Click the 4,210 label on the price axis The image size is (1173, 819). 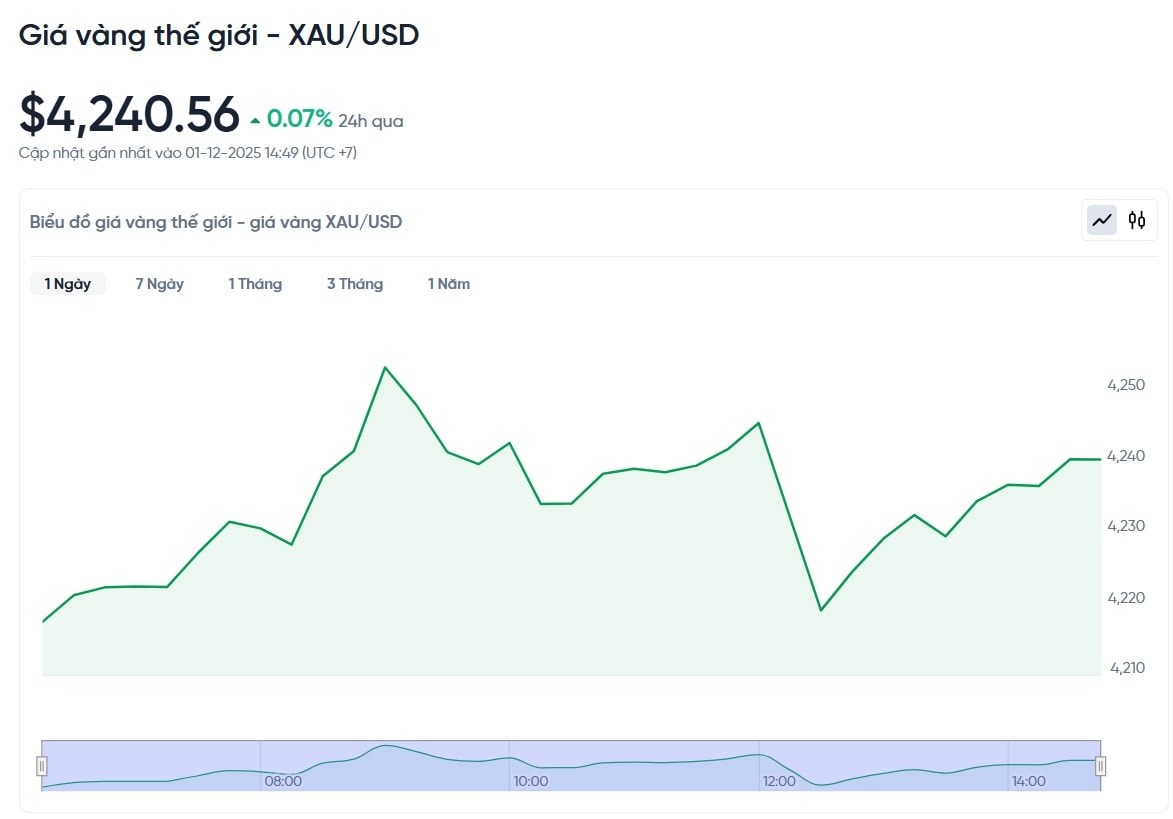click(x=1126, y=668)
